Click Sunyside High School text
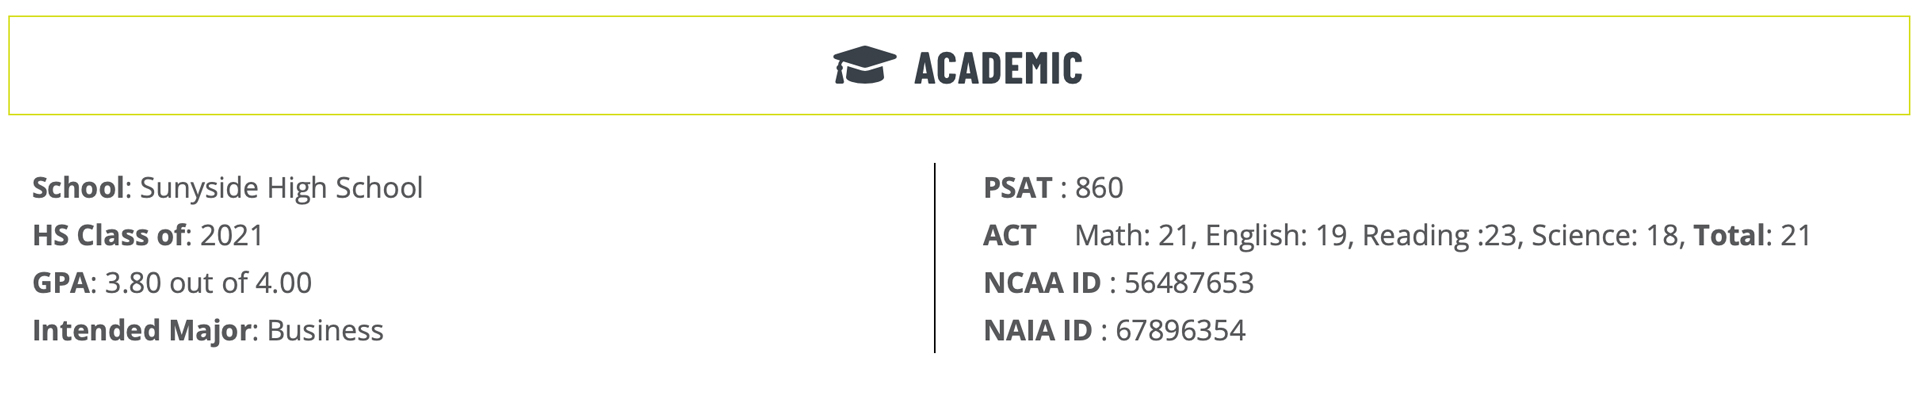1920x400 pixels. click(x=281, y=188)
